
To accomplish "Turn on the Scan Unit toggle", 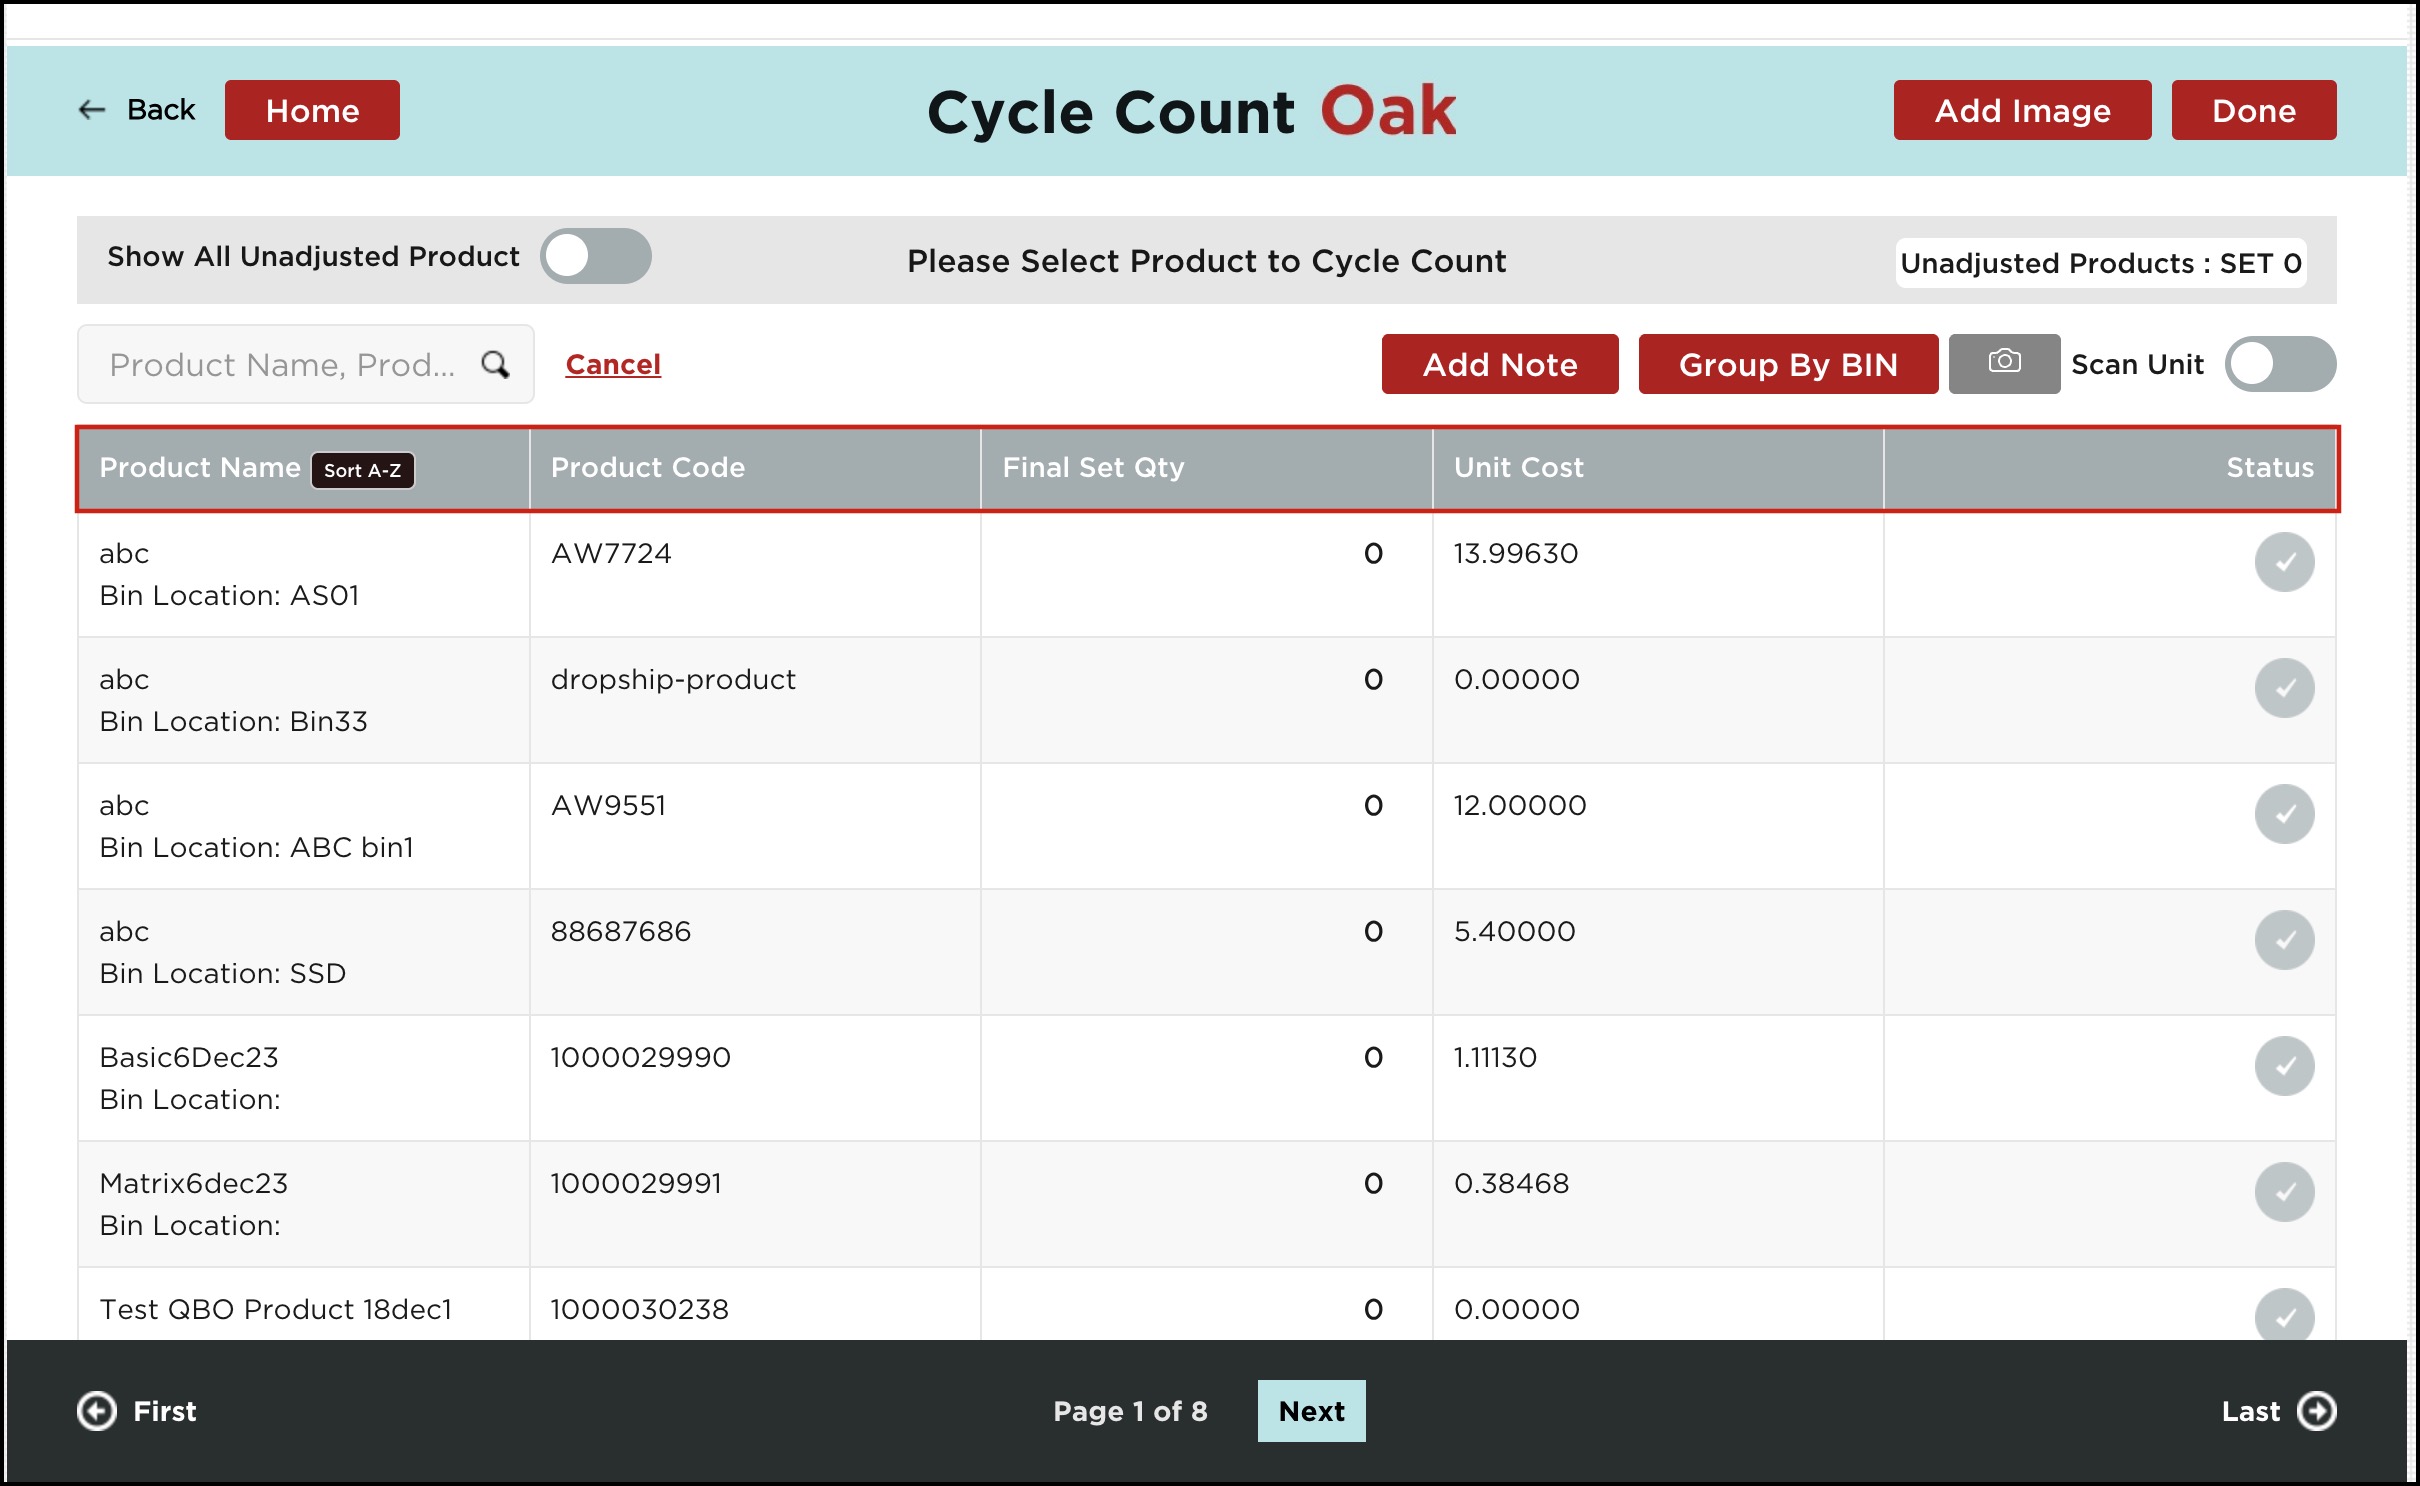I will pyautogui.click(x=2279, y=364).
